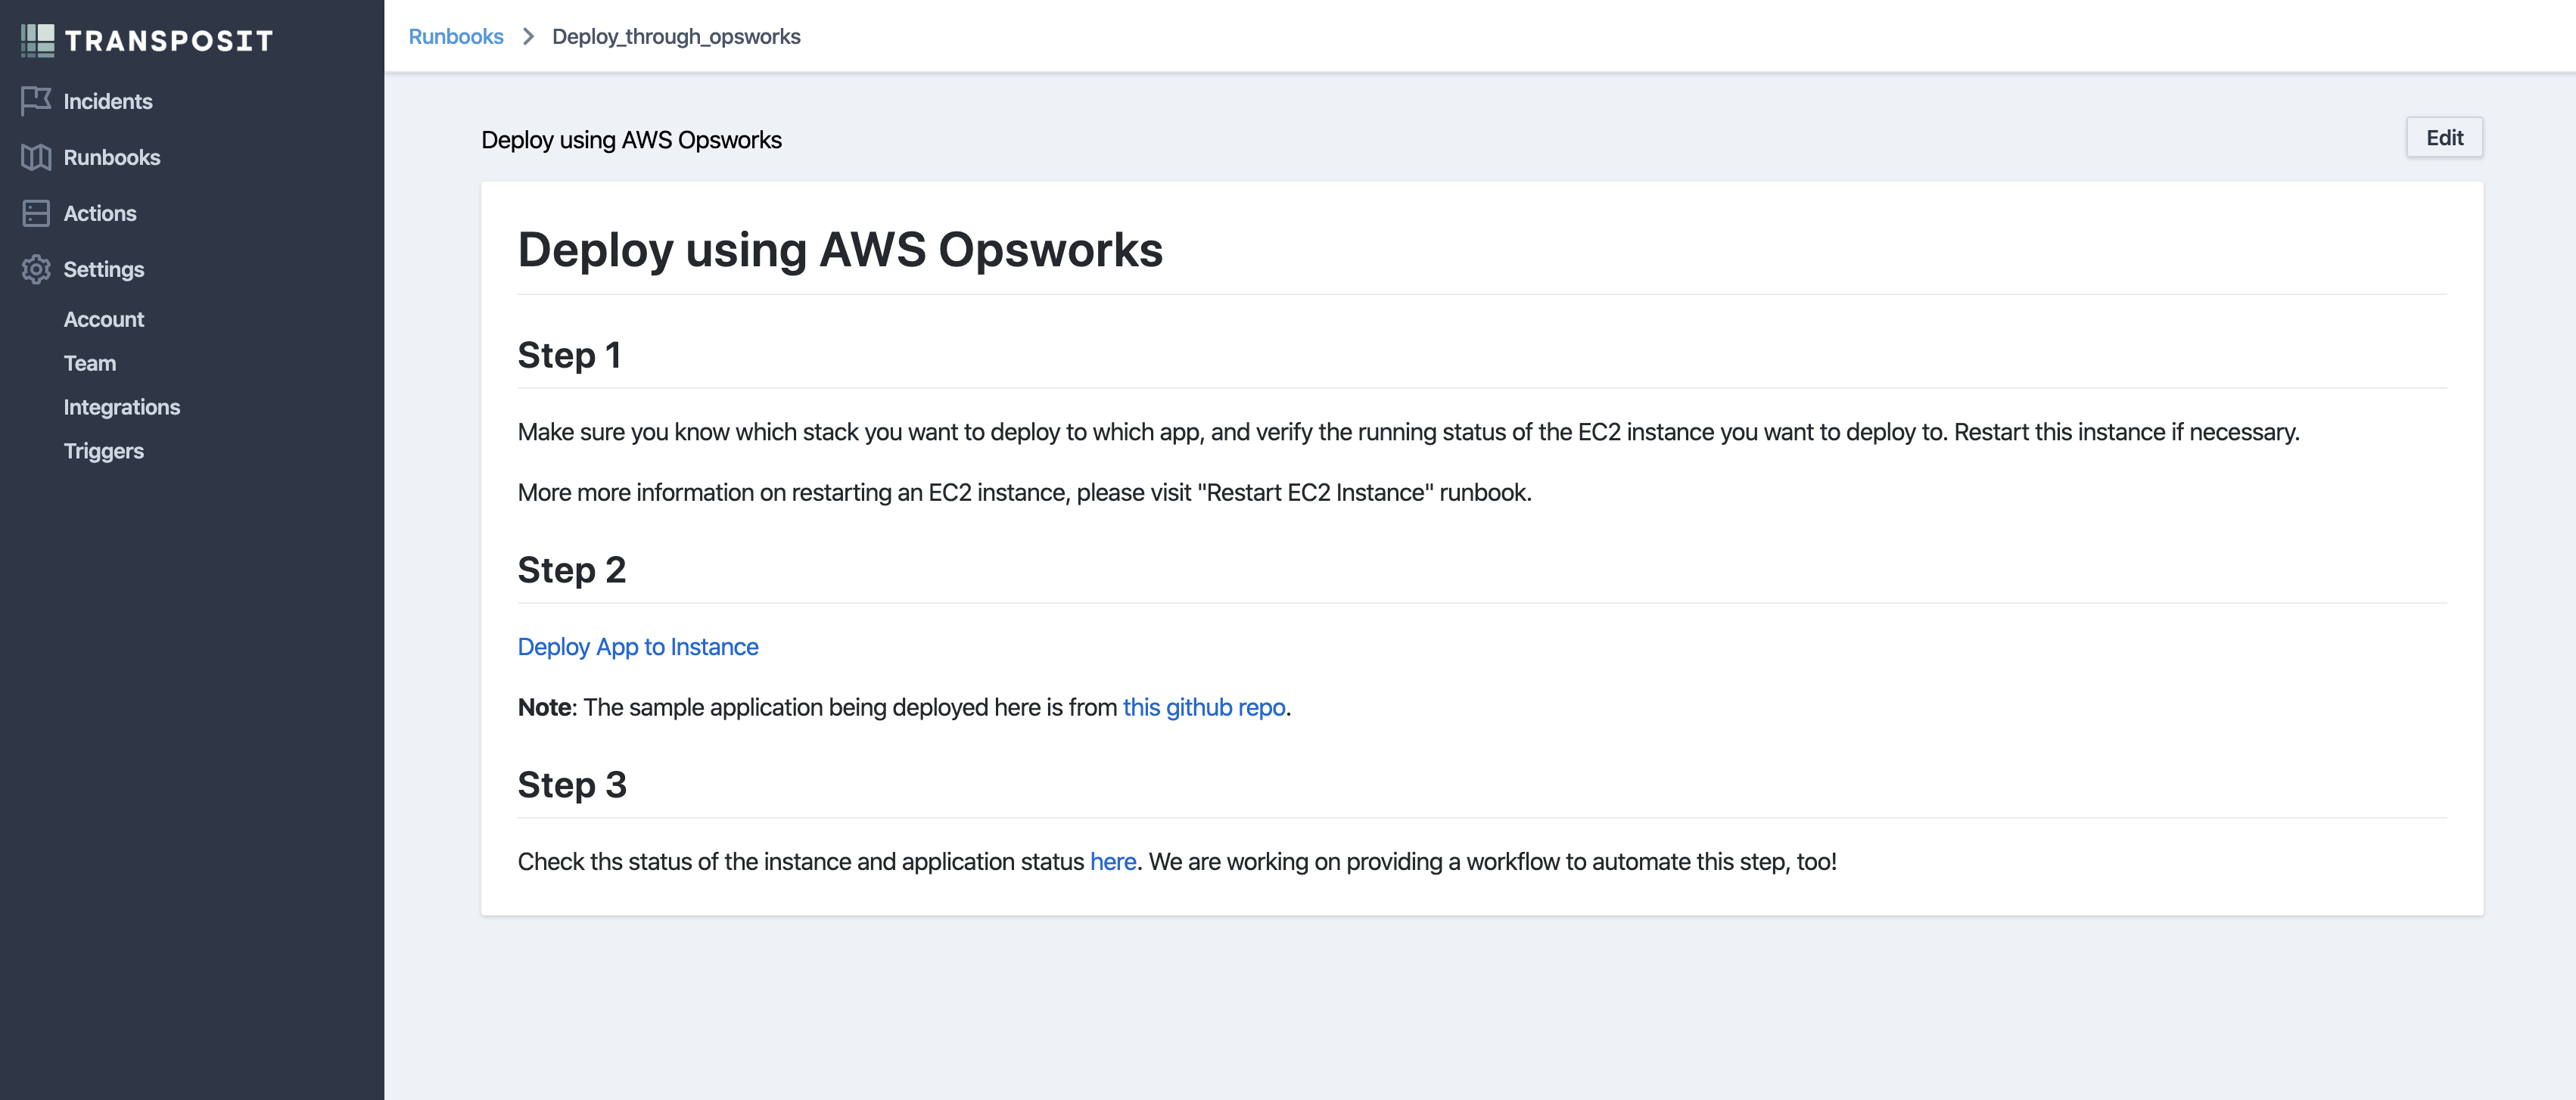Open the Actions sidebar item
The image size is (2576, 1100).
point(100,213)
